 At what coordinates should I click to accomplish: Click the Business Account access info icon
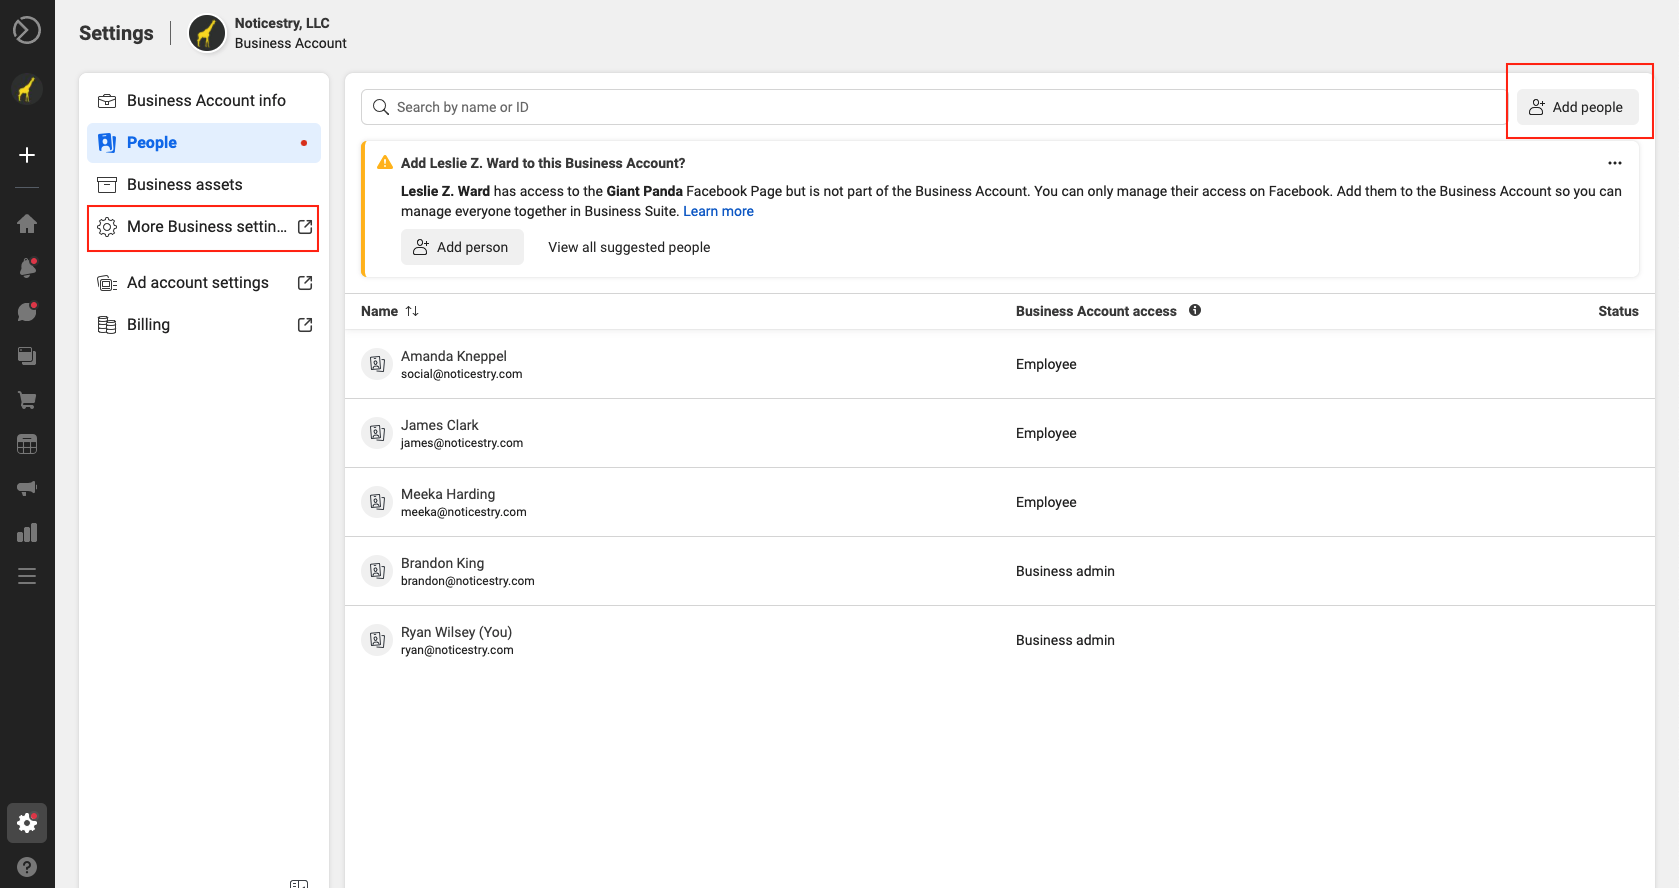[x=1195, y=311]
